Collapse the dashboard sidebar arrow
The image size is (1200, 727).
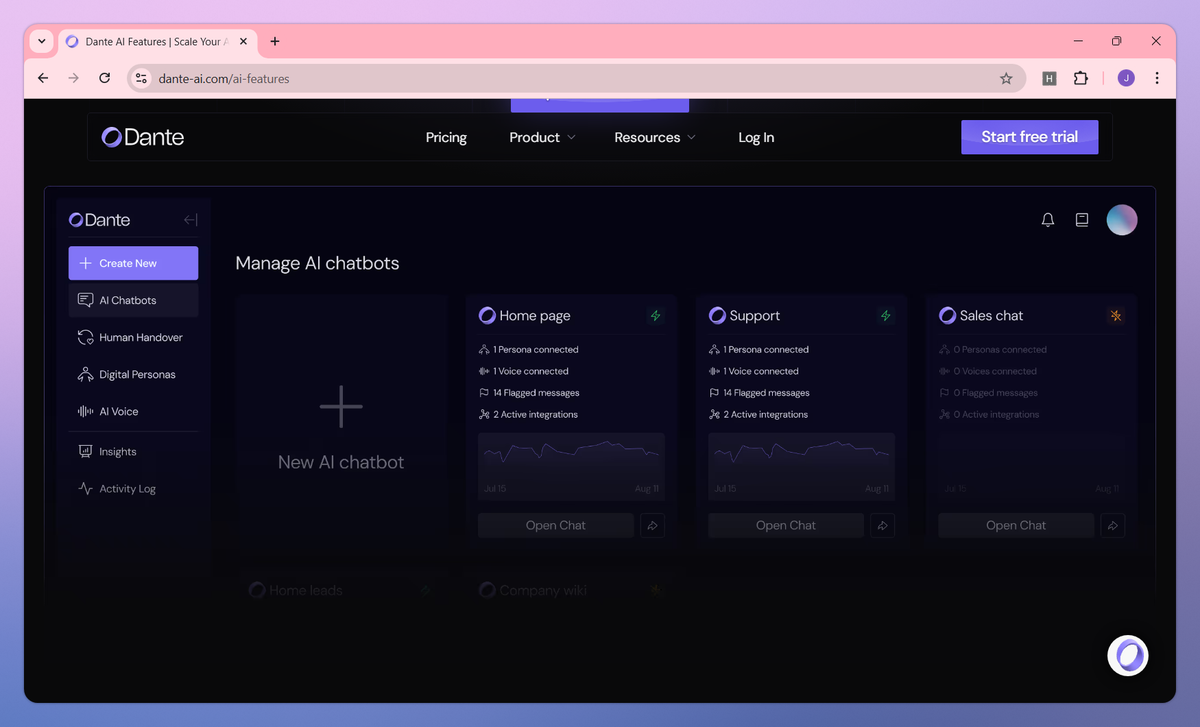click(x=190, y=220)
